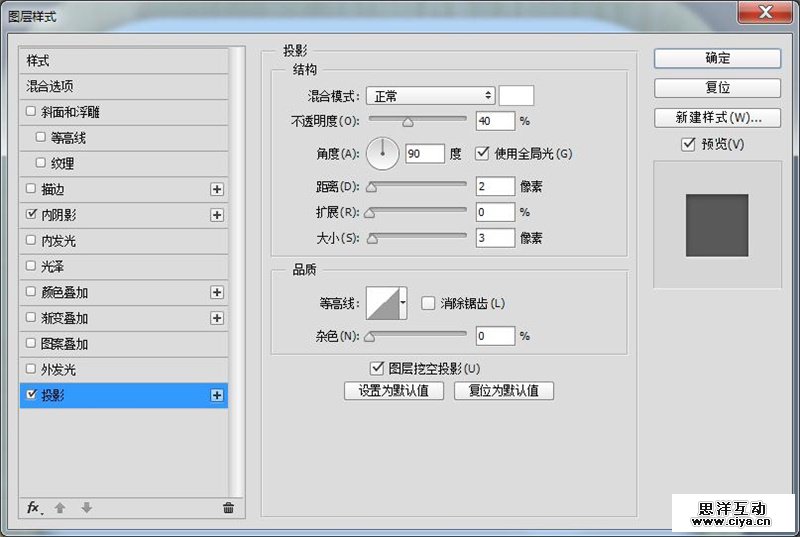Click the 等高线 contour thumbnail in 品质
Screen dimensions: 800x537
383,303
